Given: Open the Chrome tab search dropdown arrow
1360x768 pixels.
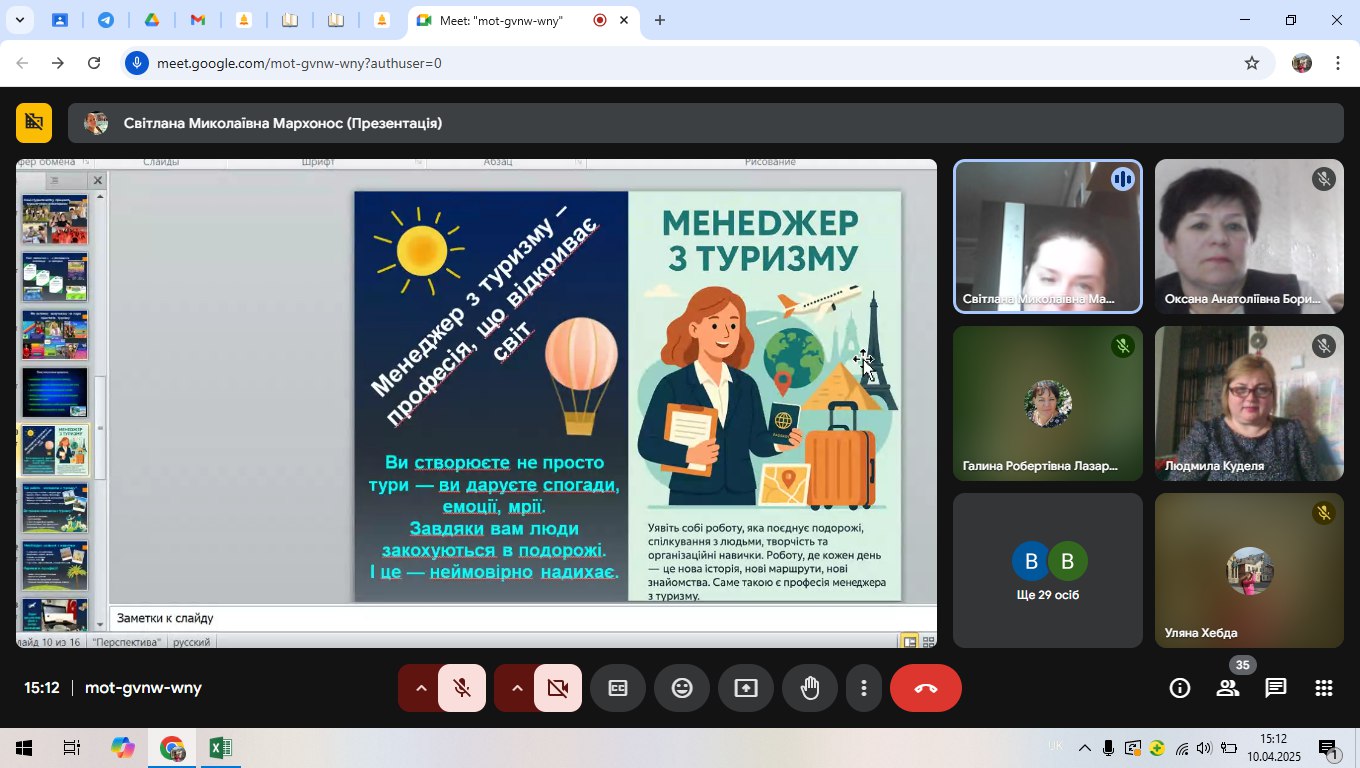Looking at the screenshot, I should tap(19, 20).
